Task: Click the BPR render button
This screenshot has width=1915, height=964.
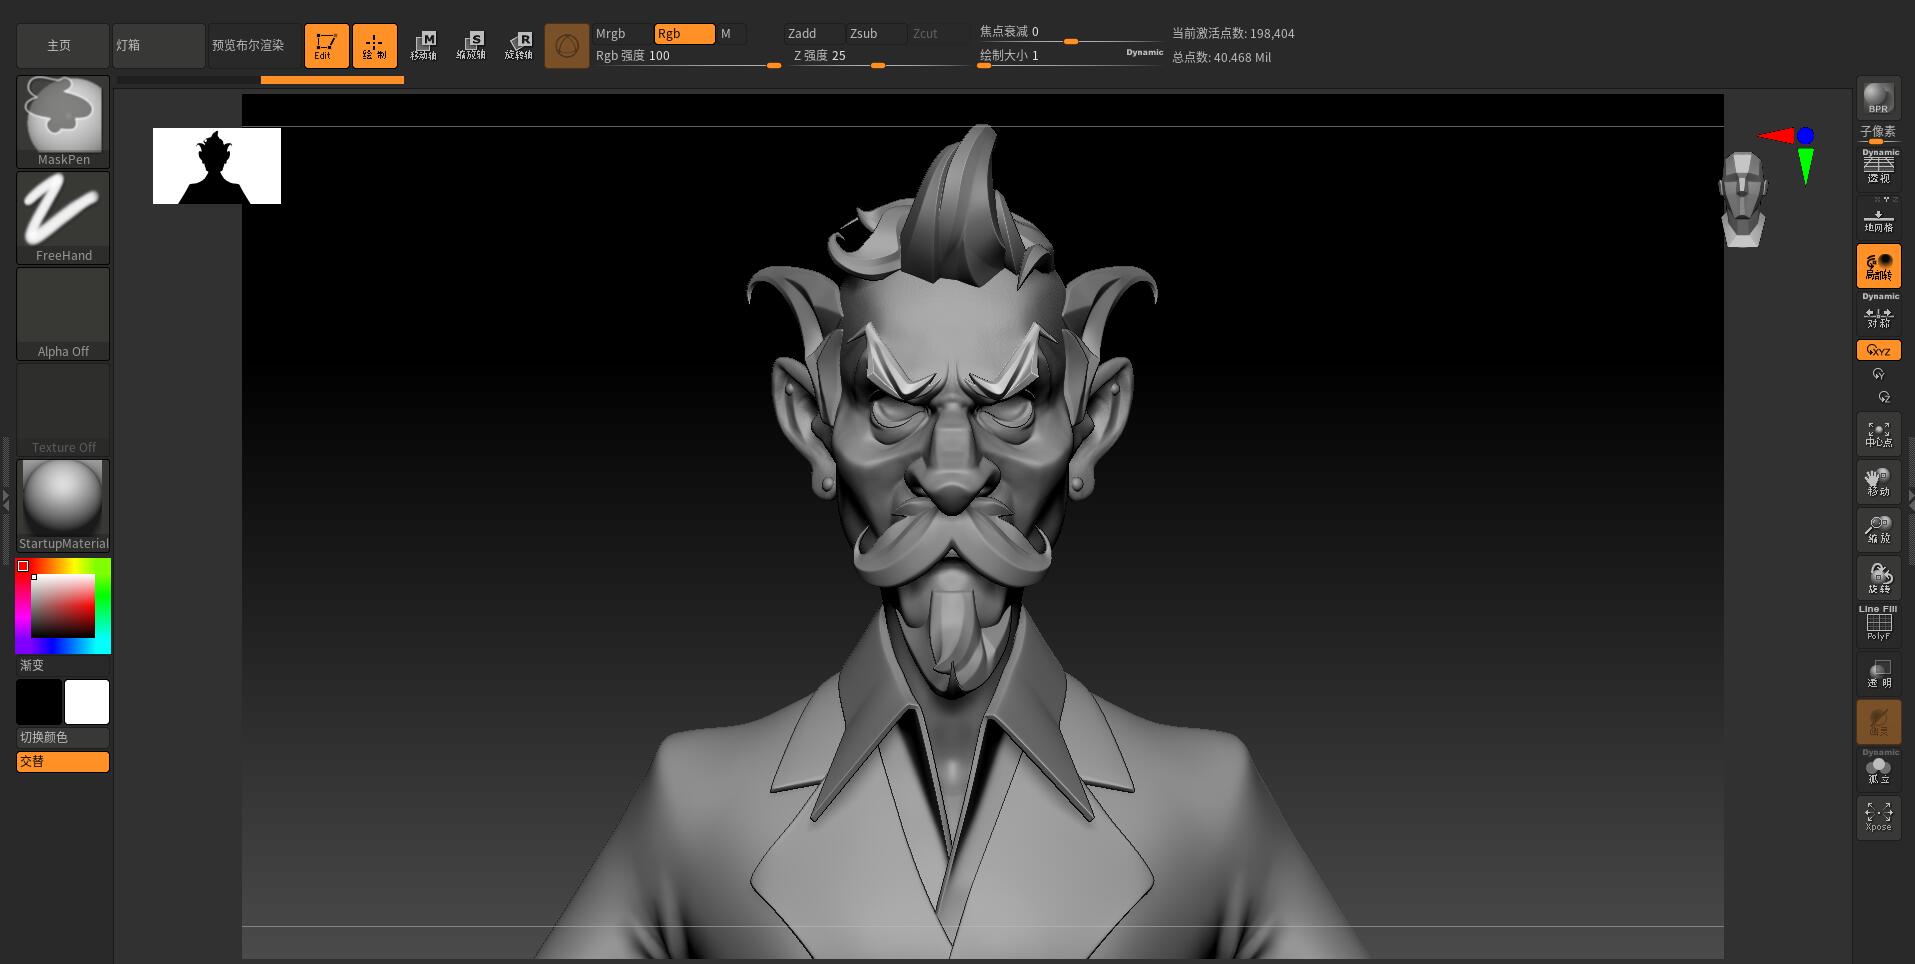Action: tap(1878, 97)
